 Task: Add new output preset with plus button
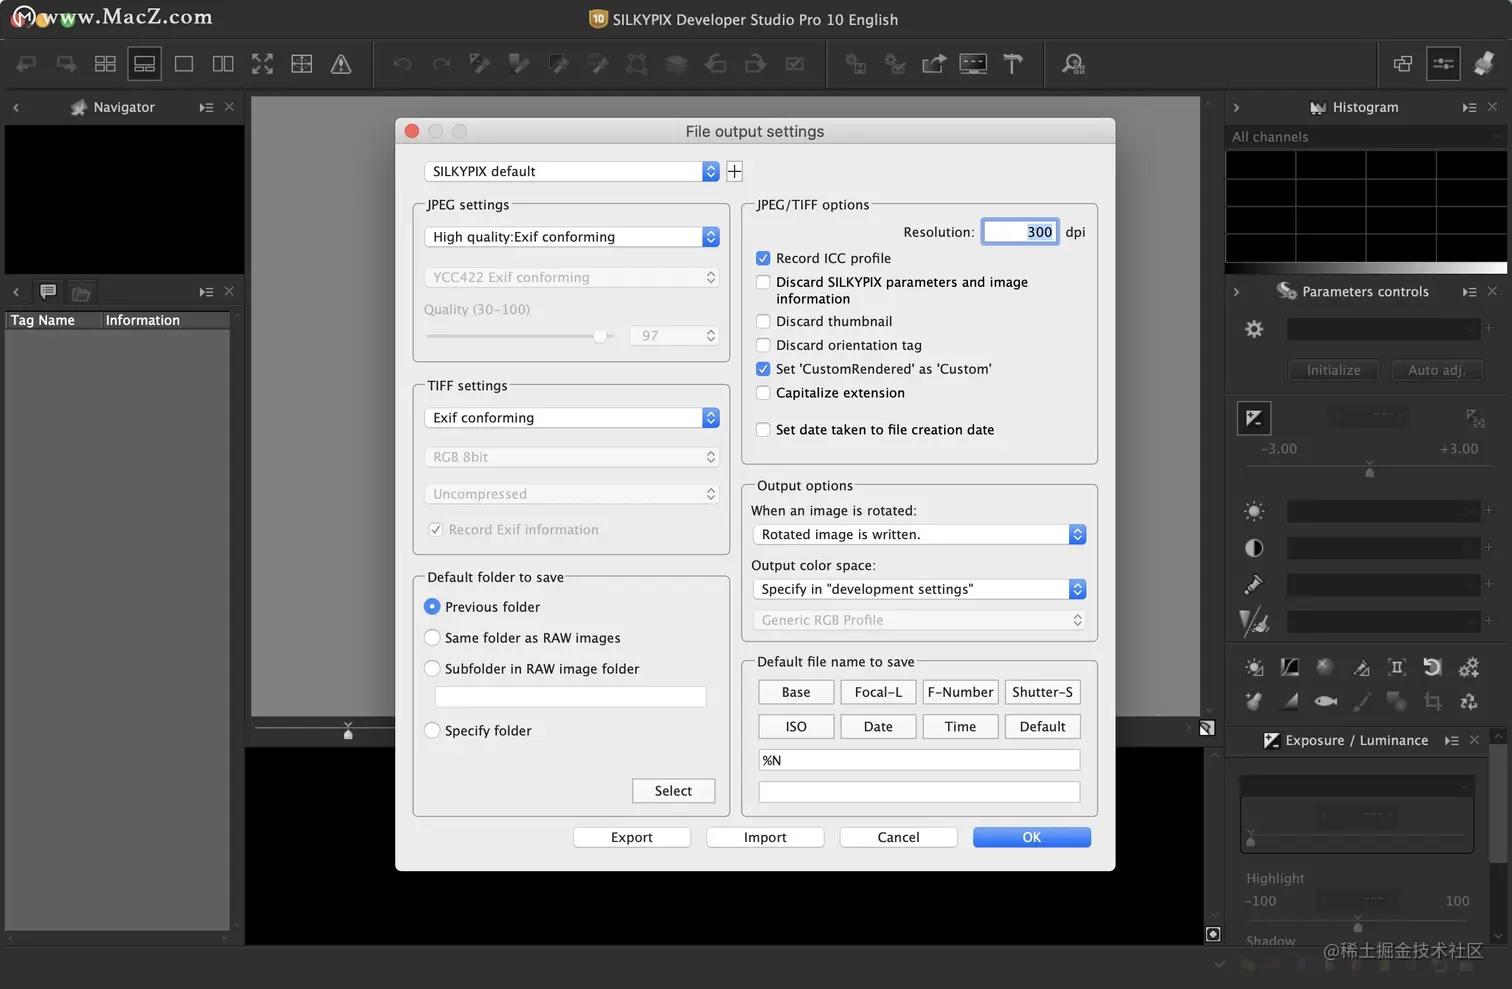pyautogui.click(x=734, y=171)
